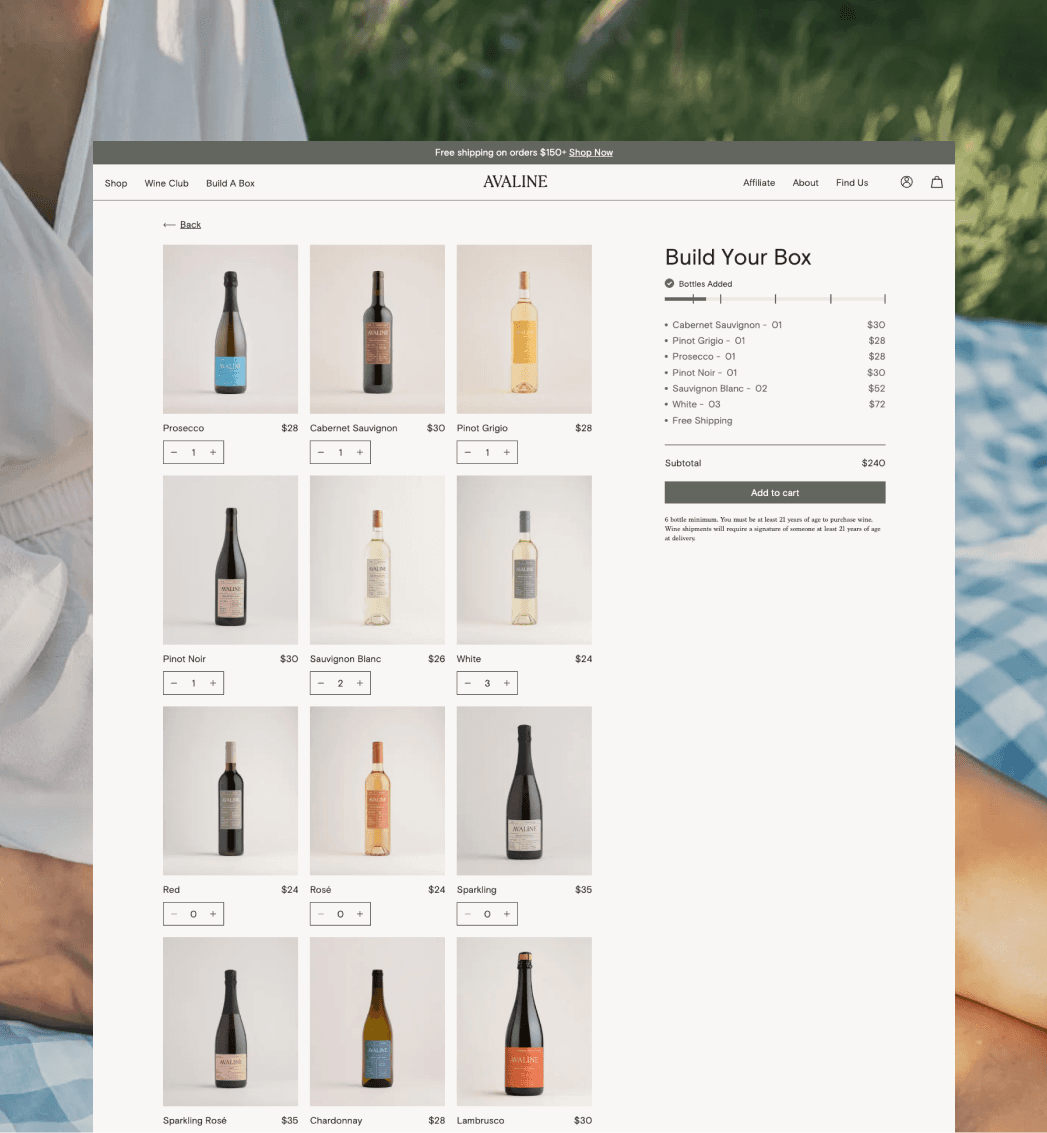Decrease Sauvignon Blanc quantity with the minus icon
This screenshot has height=1133, width=1047.
coord(320,683)
